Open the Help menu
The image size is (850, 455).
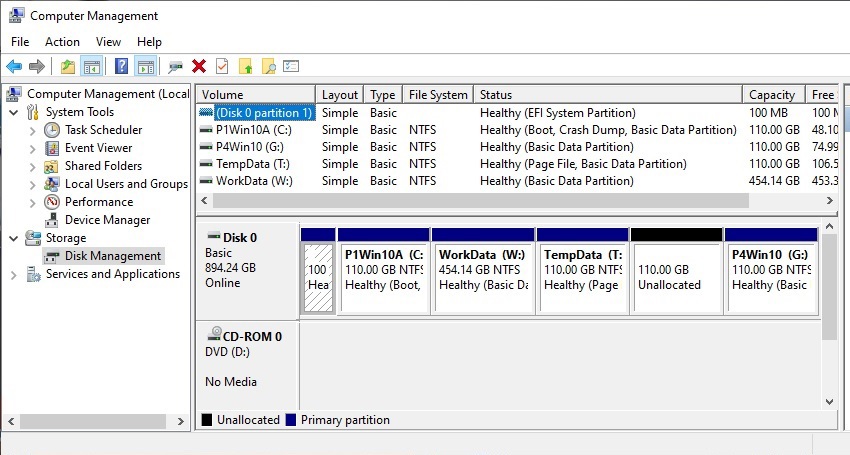click(x=149, y=42)
